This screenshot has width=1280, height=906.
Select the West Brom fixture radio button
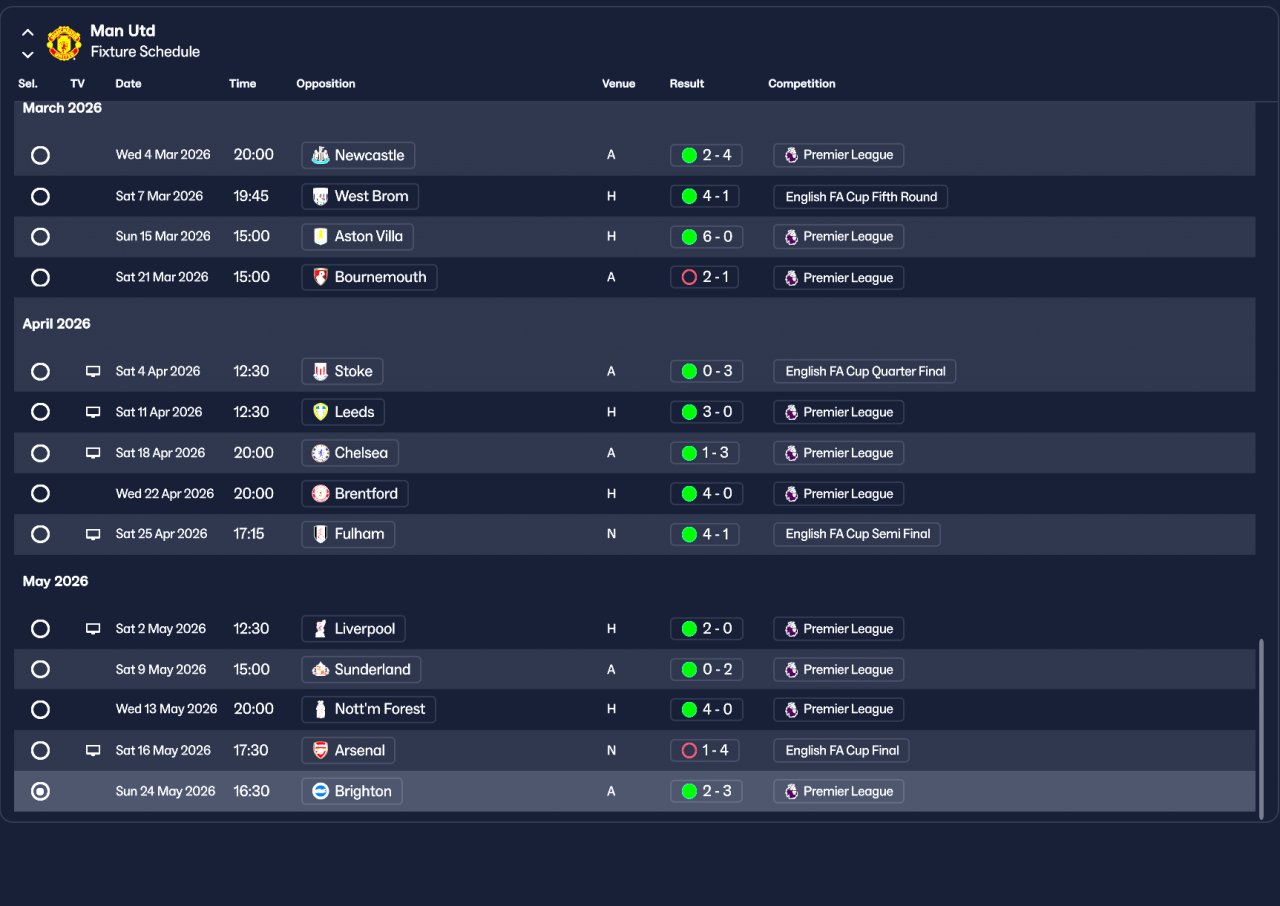coord(40,196)
